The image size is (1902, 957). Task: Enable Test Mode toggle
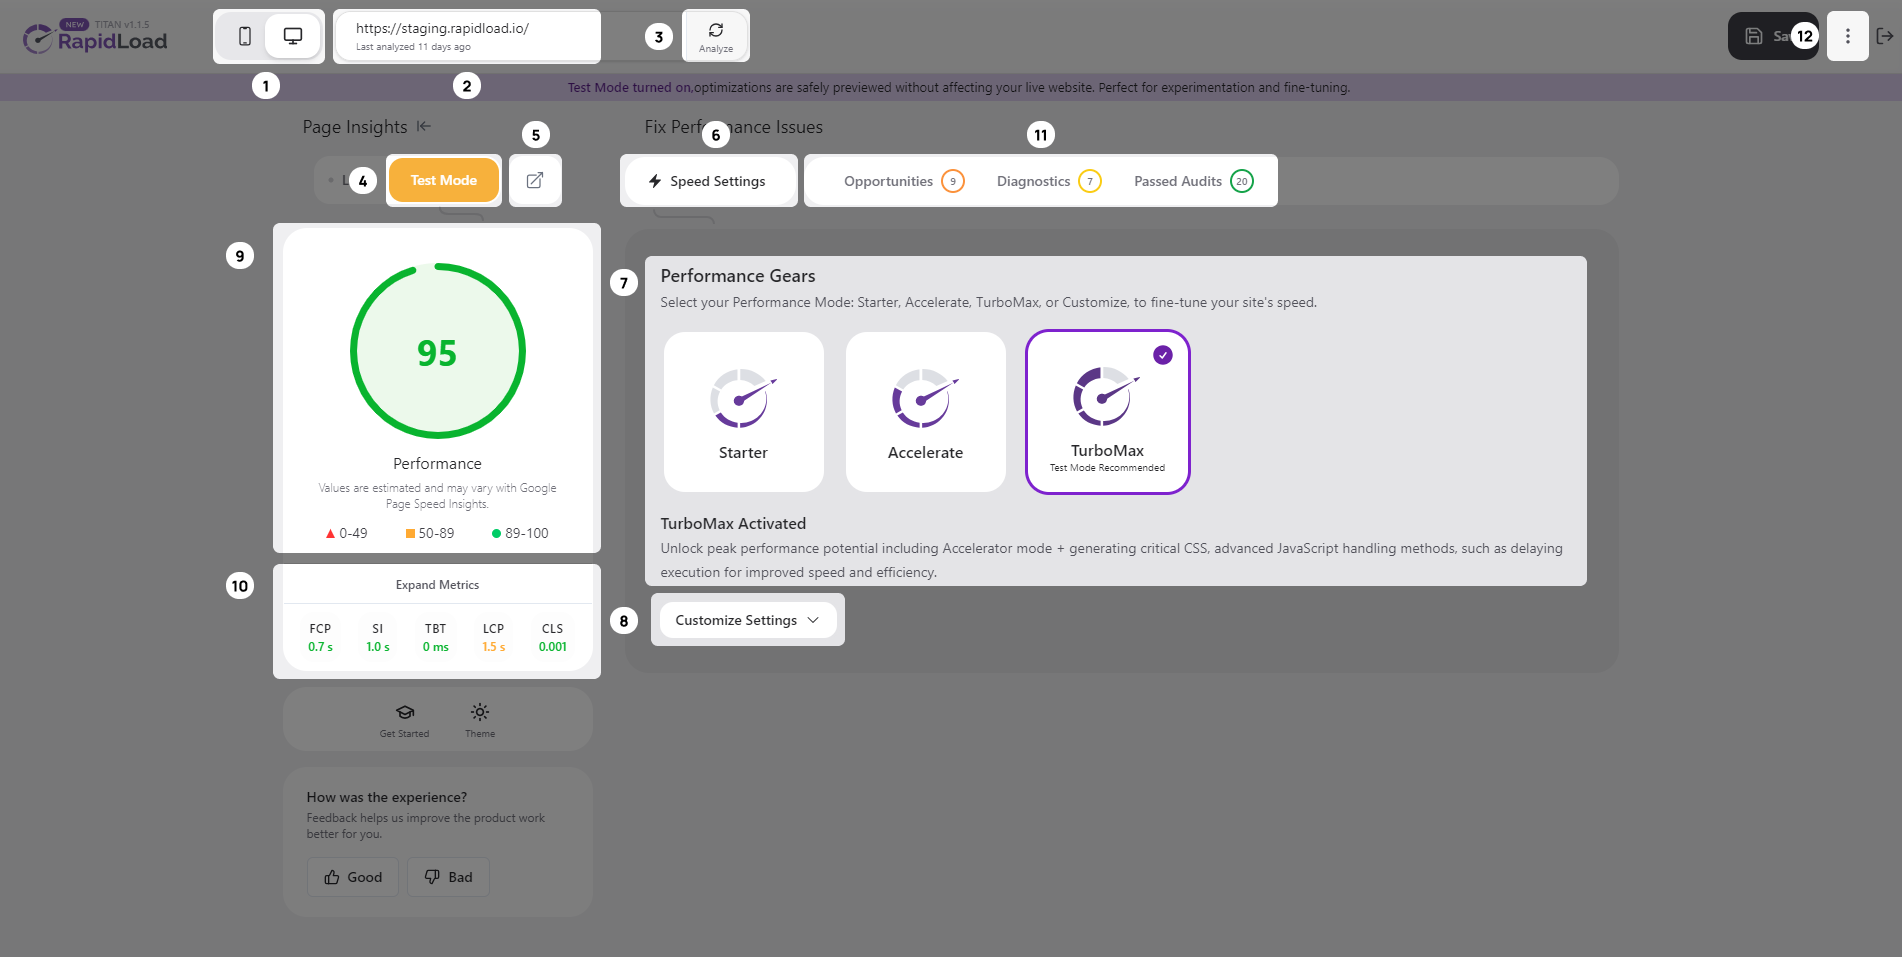(444, 180)
